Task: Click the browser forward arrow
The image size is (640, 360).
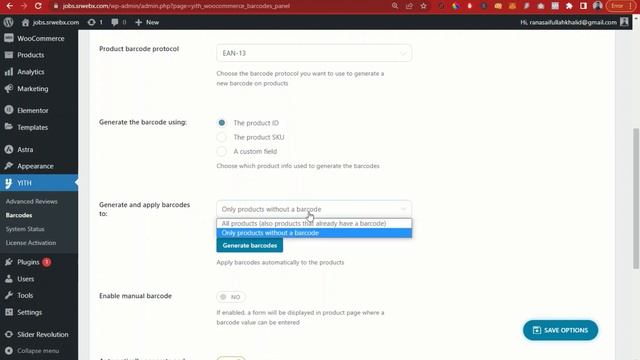Action: pos(24,6)
